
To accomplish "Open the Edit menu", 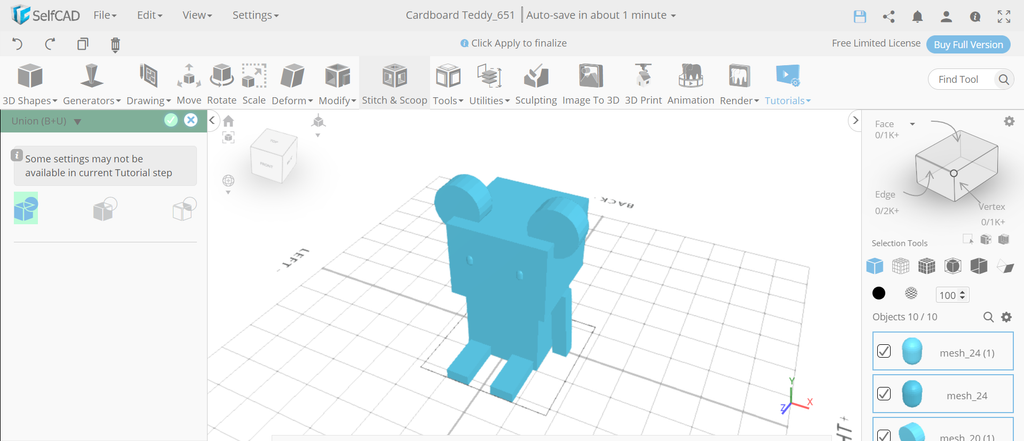I will pyautogui.click(x=150, y=15).
